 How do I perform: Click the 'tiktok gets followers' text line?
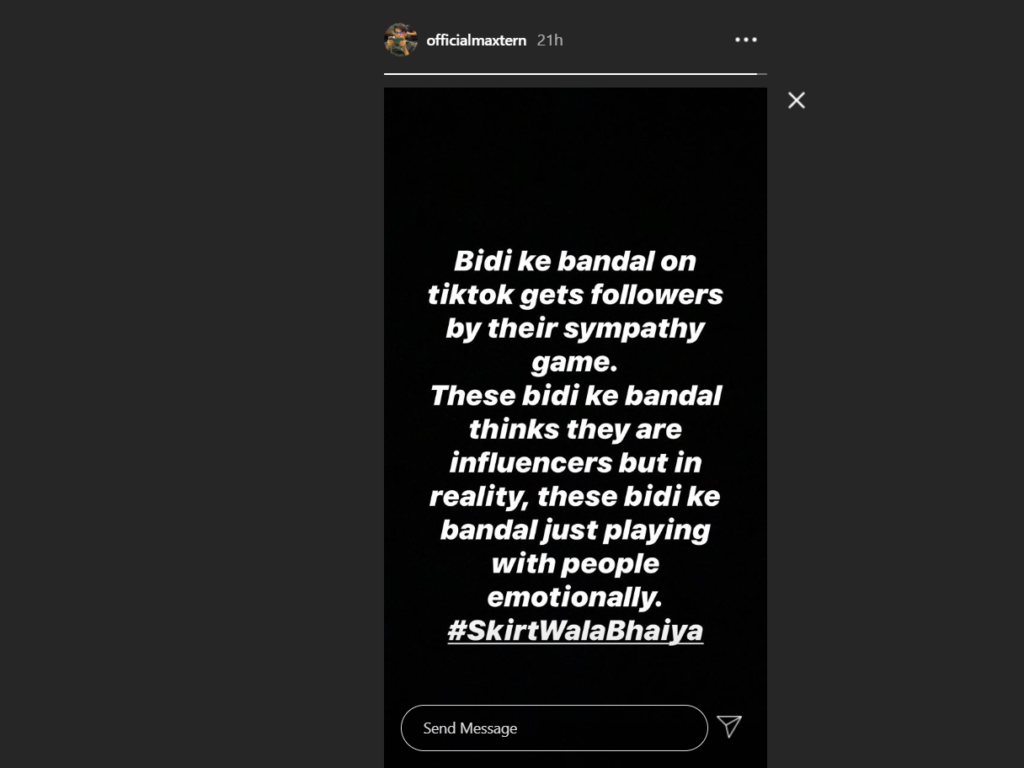pyautogui.click(x=575, y=295)
